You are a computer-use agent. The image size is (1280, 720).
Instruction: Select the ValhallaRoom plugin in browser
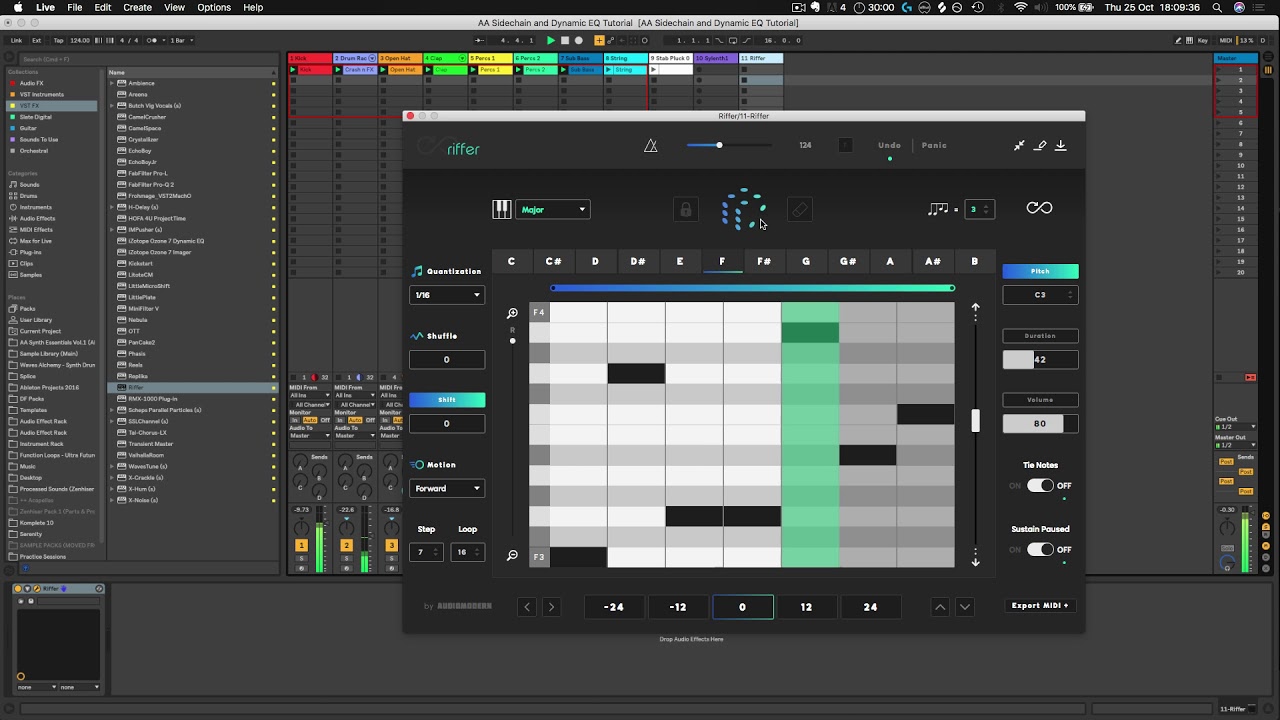pos(146,455)
